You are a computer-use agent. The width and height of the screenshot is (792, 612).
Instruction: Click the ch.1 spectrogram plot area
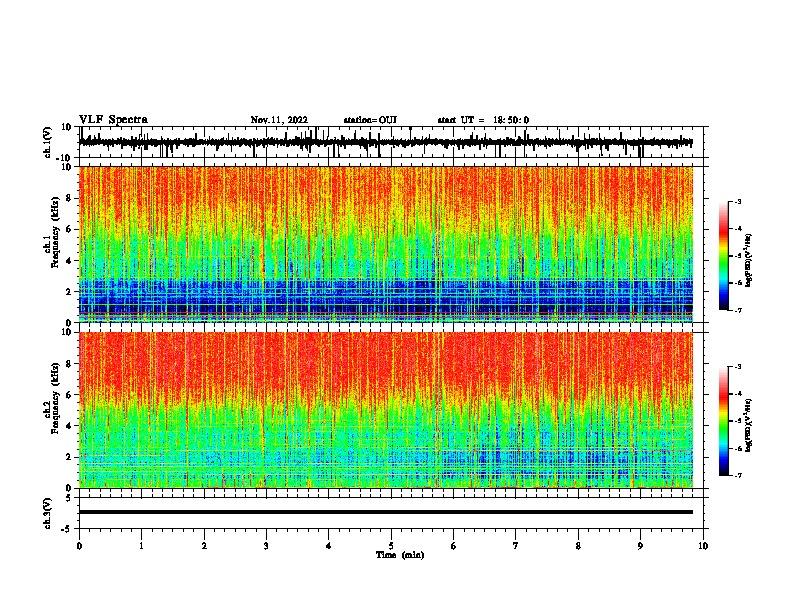(x=386, y=244)
